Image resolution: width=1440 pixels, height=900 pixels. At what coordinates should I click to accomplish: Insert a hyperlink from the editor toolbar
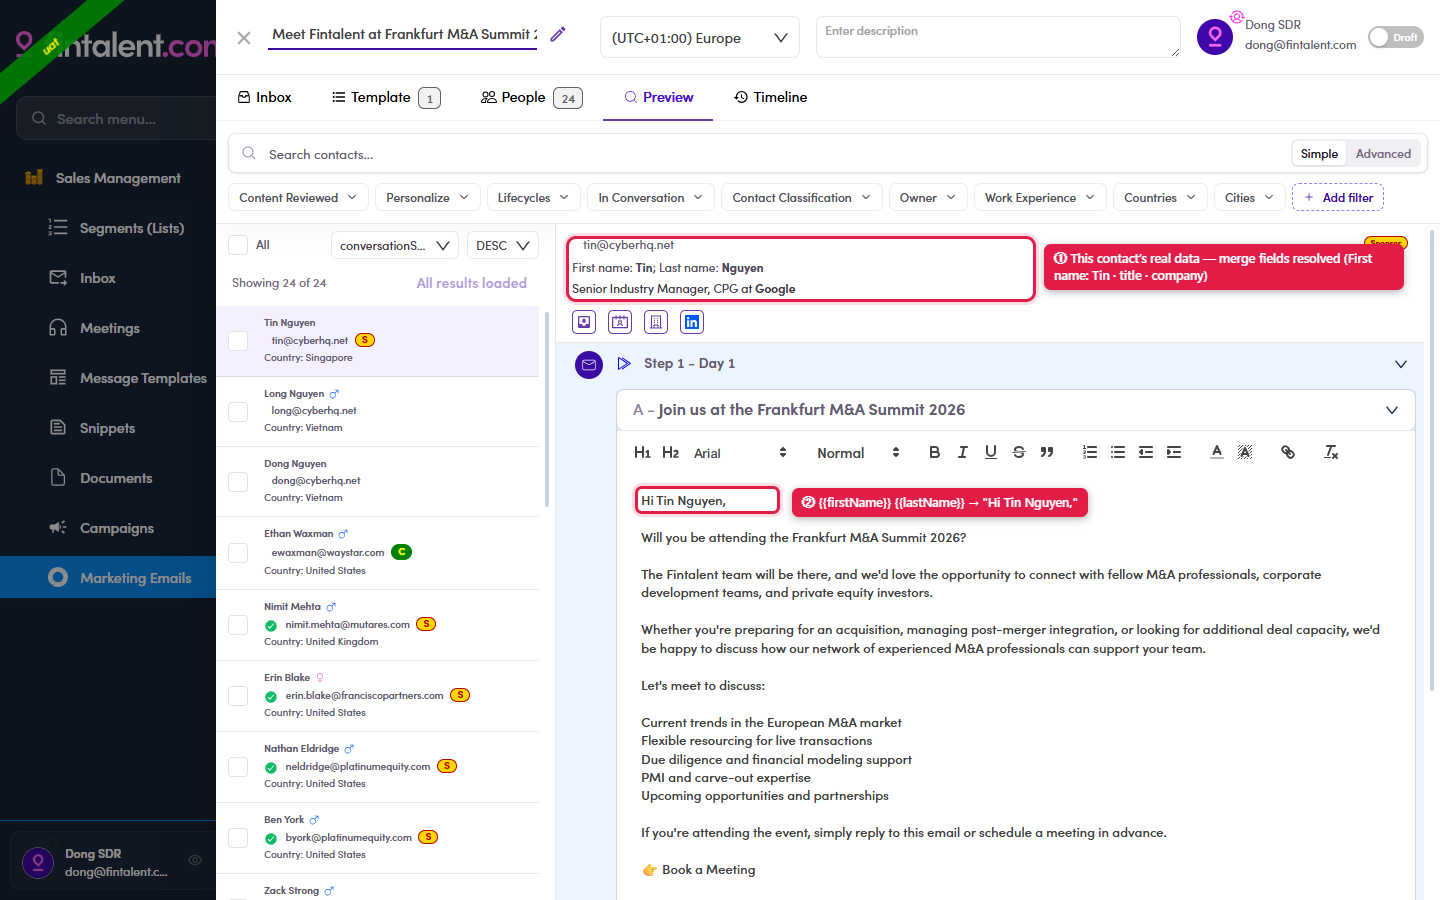1287,452
